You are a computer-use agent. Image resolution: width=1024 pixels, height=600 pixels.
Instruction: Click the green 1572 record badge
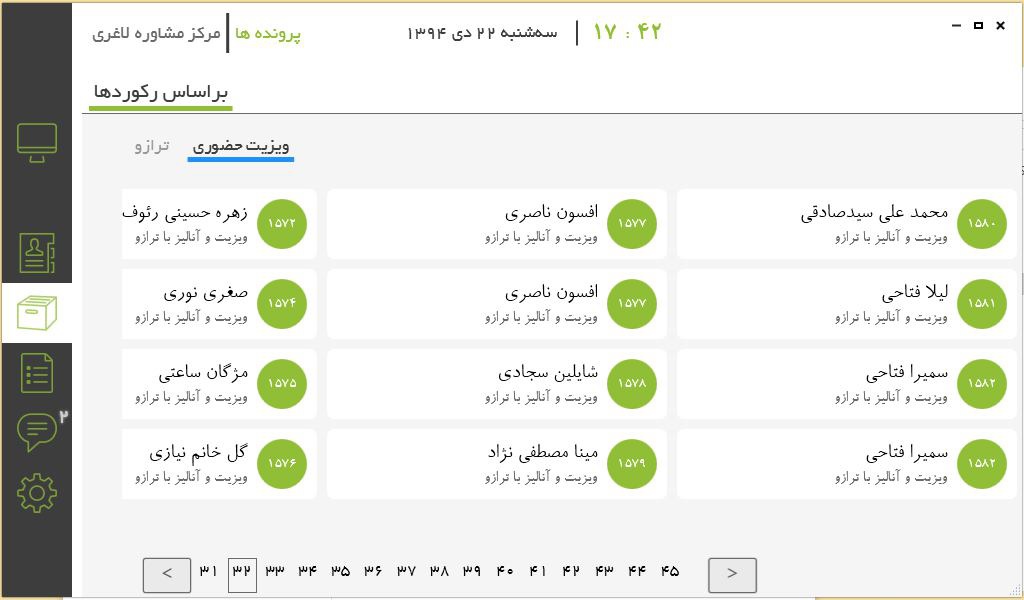pyautogui.click(x=281, y=224)
